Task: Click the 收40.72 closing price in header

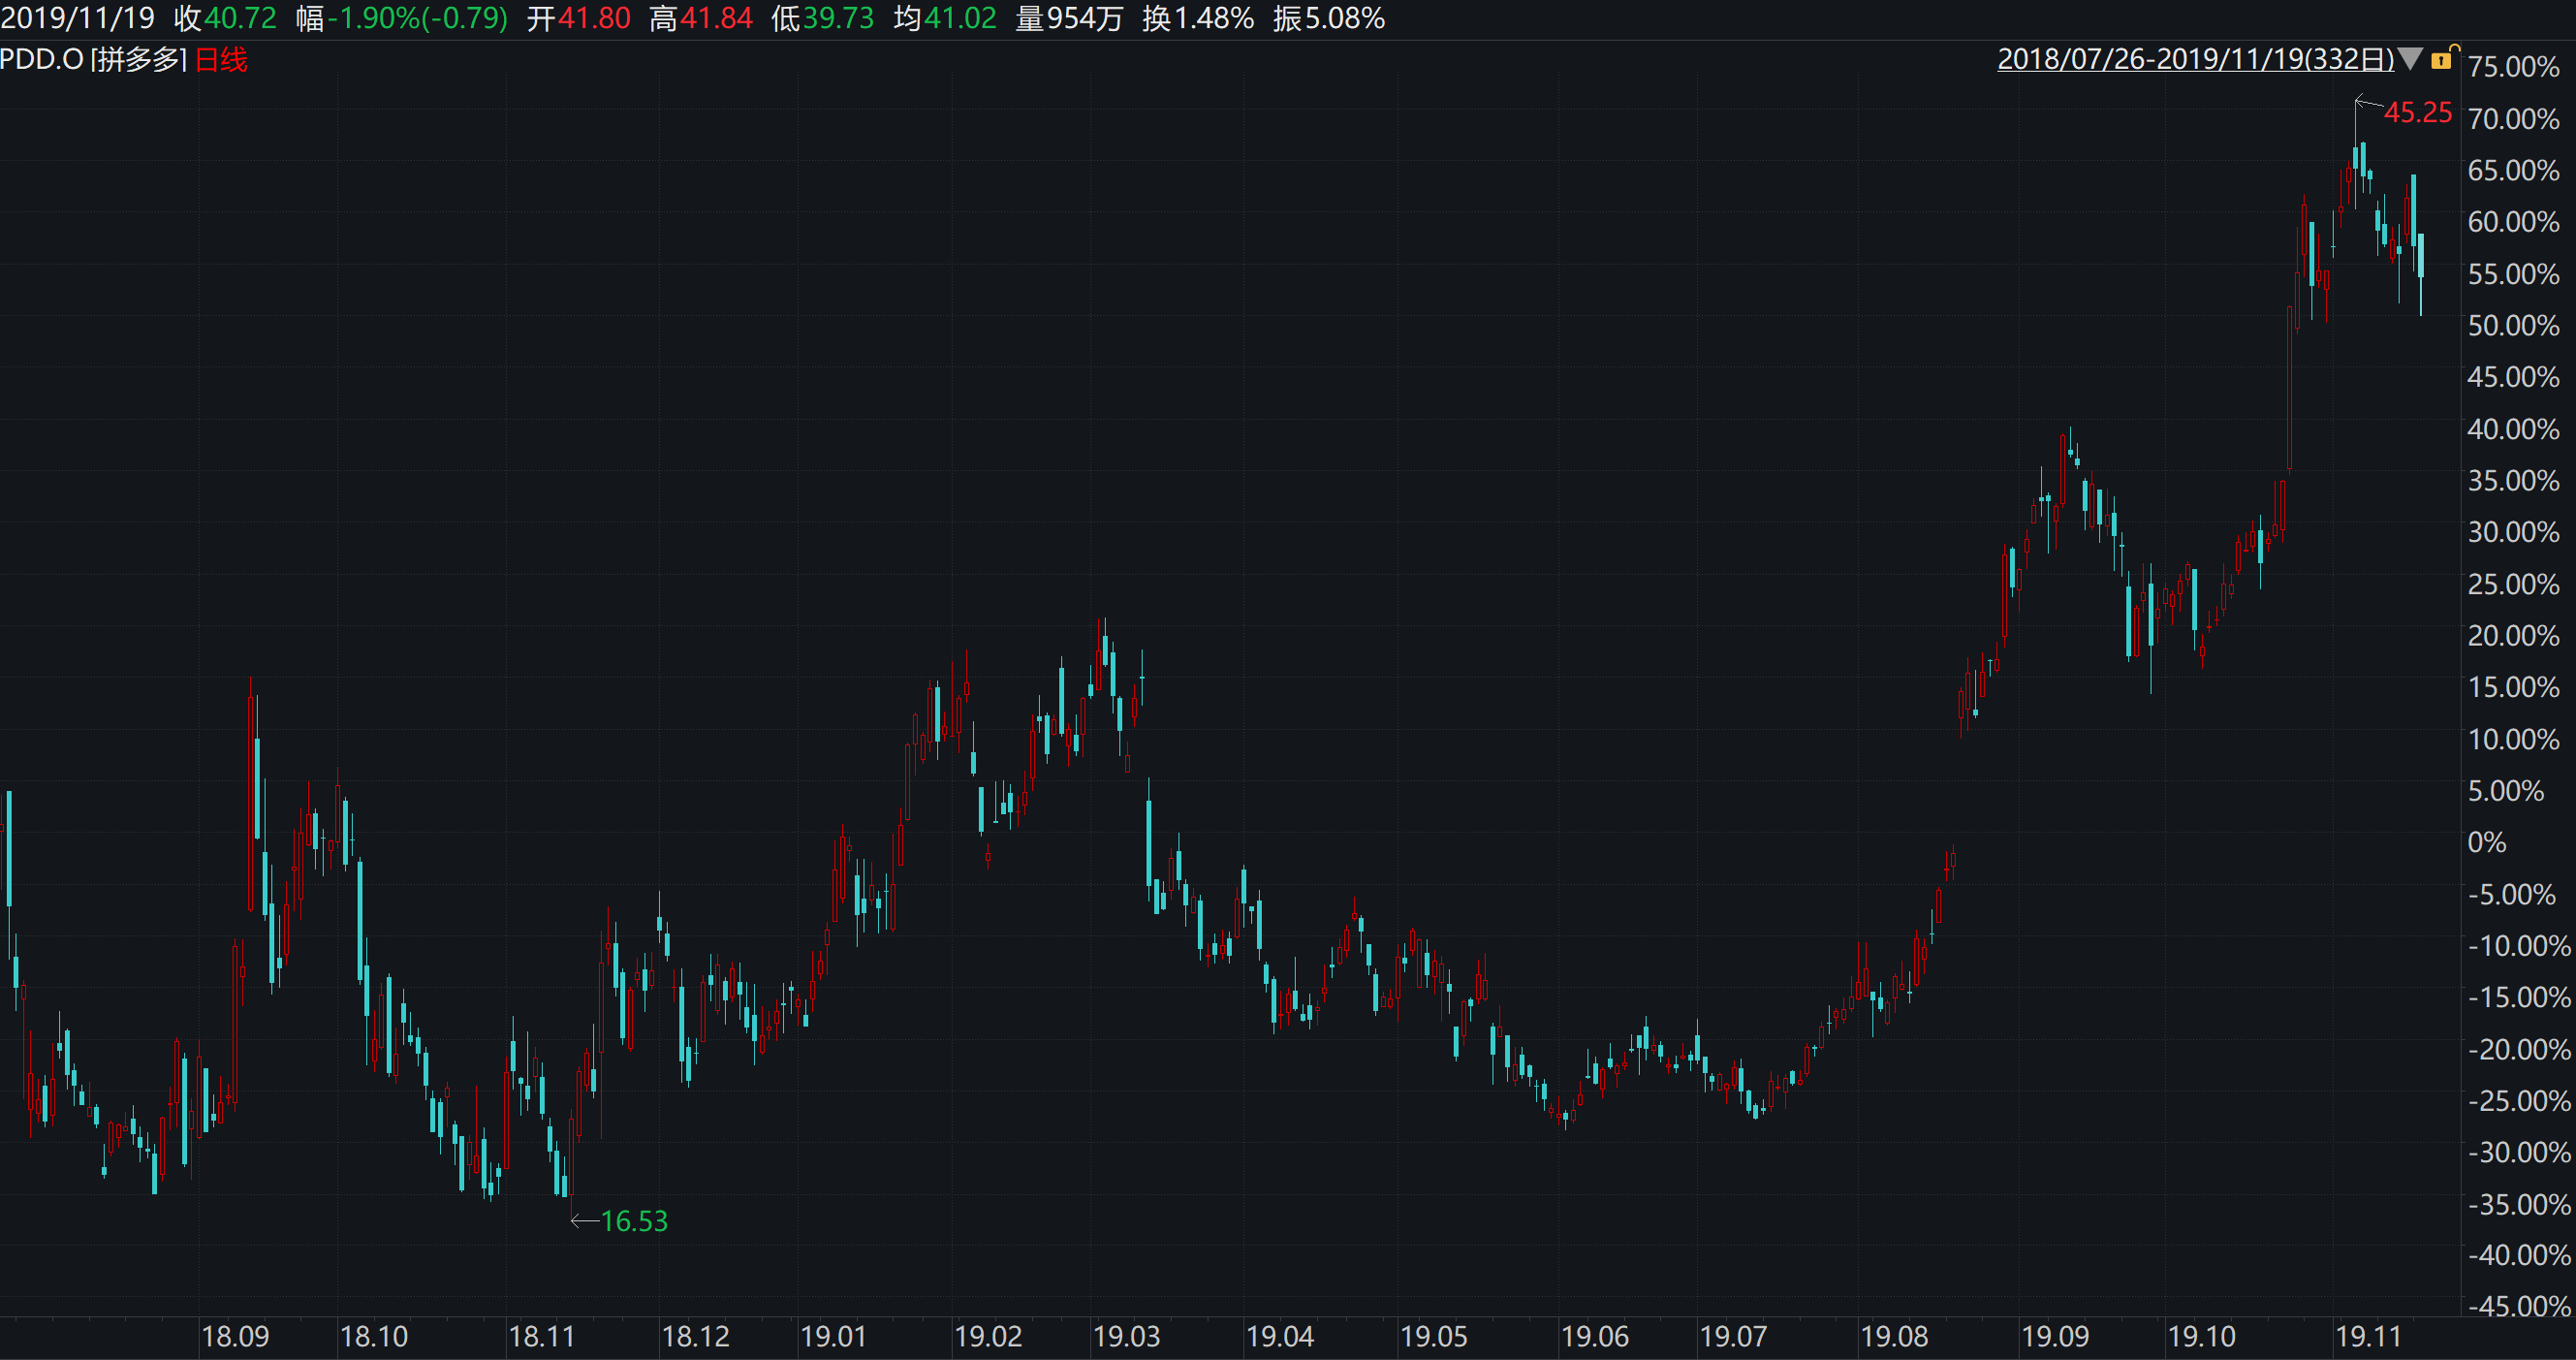Action: click(225, 18)
